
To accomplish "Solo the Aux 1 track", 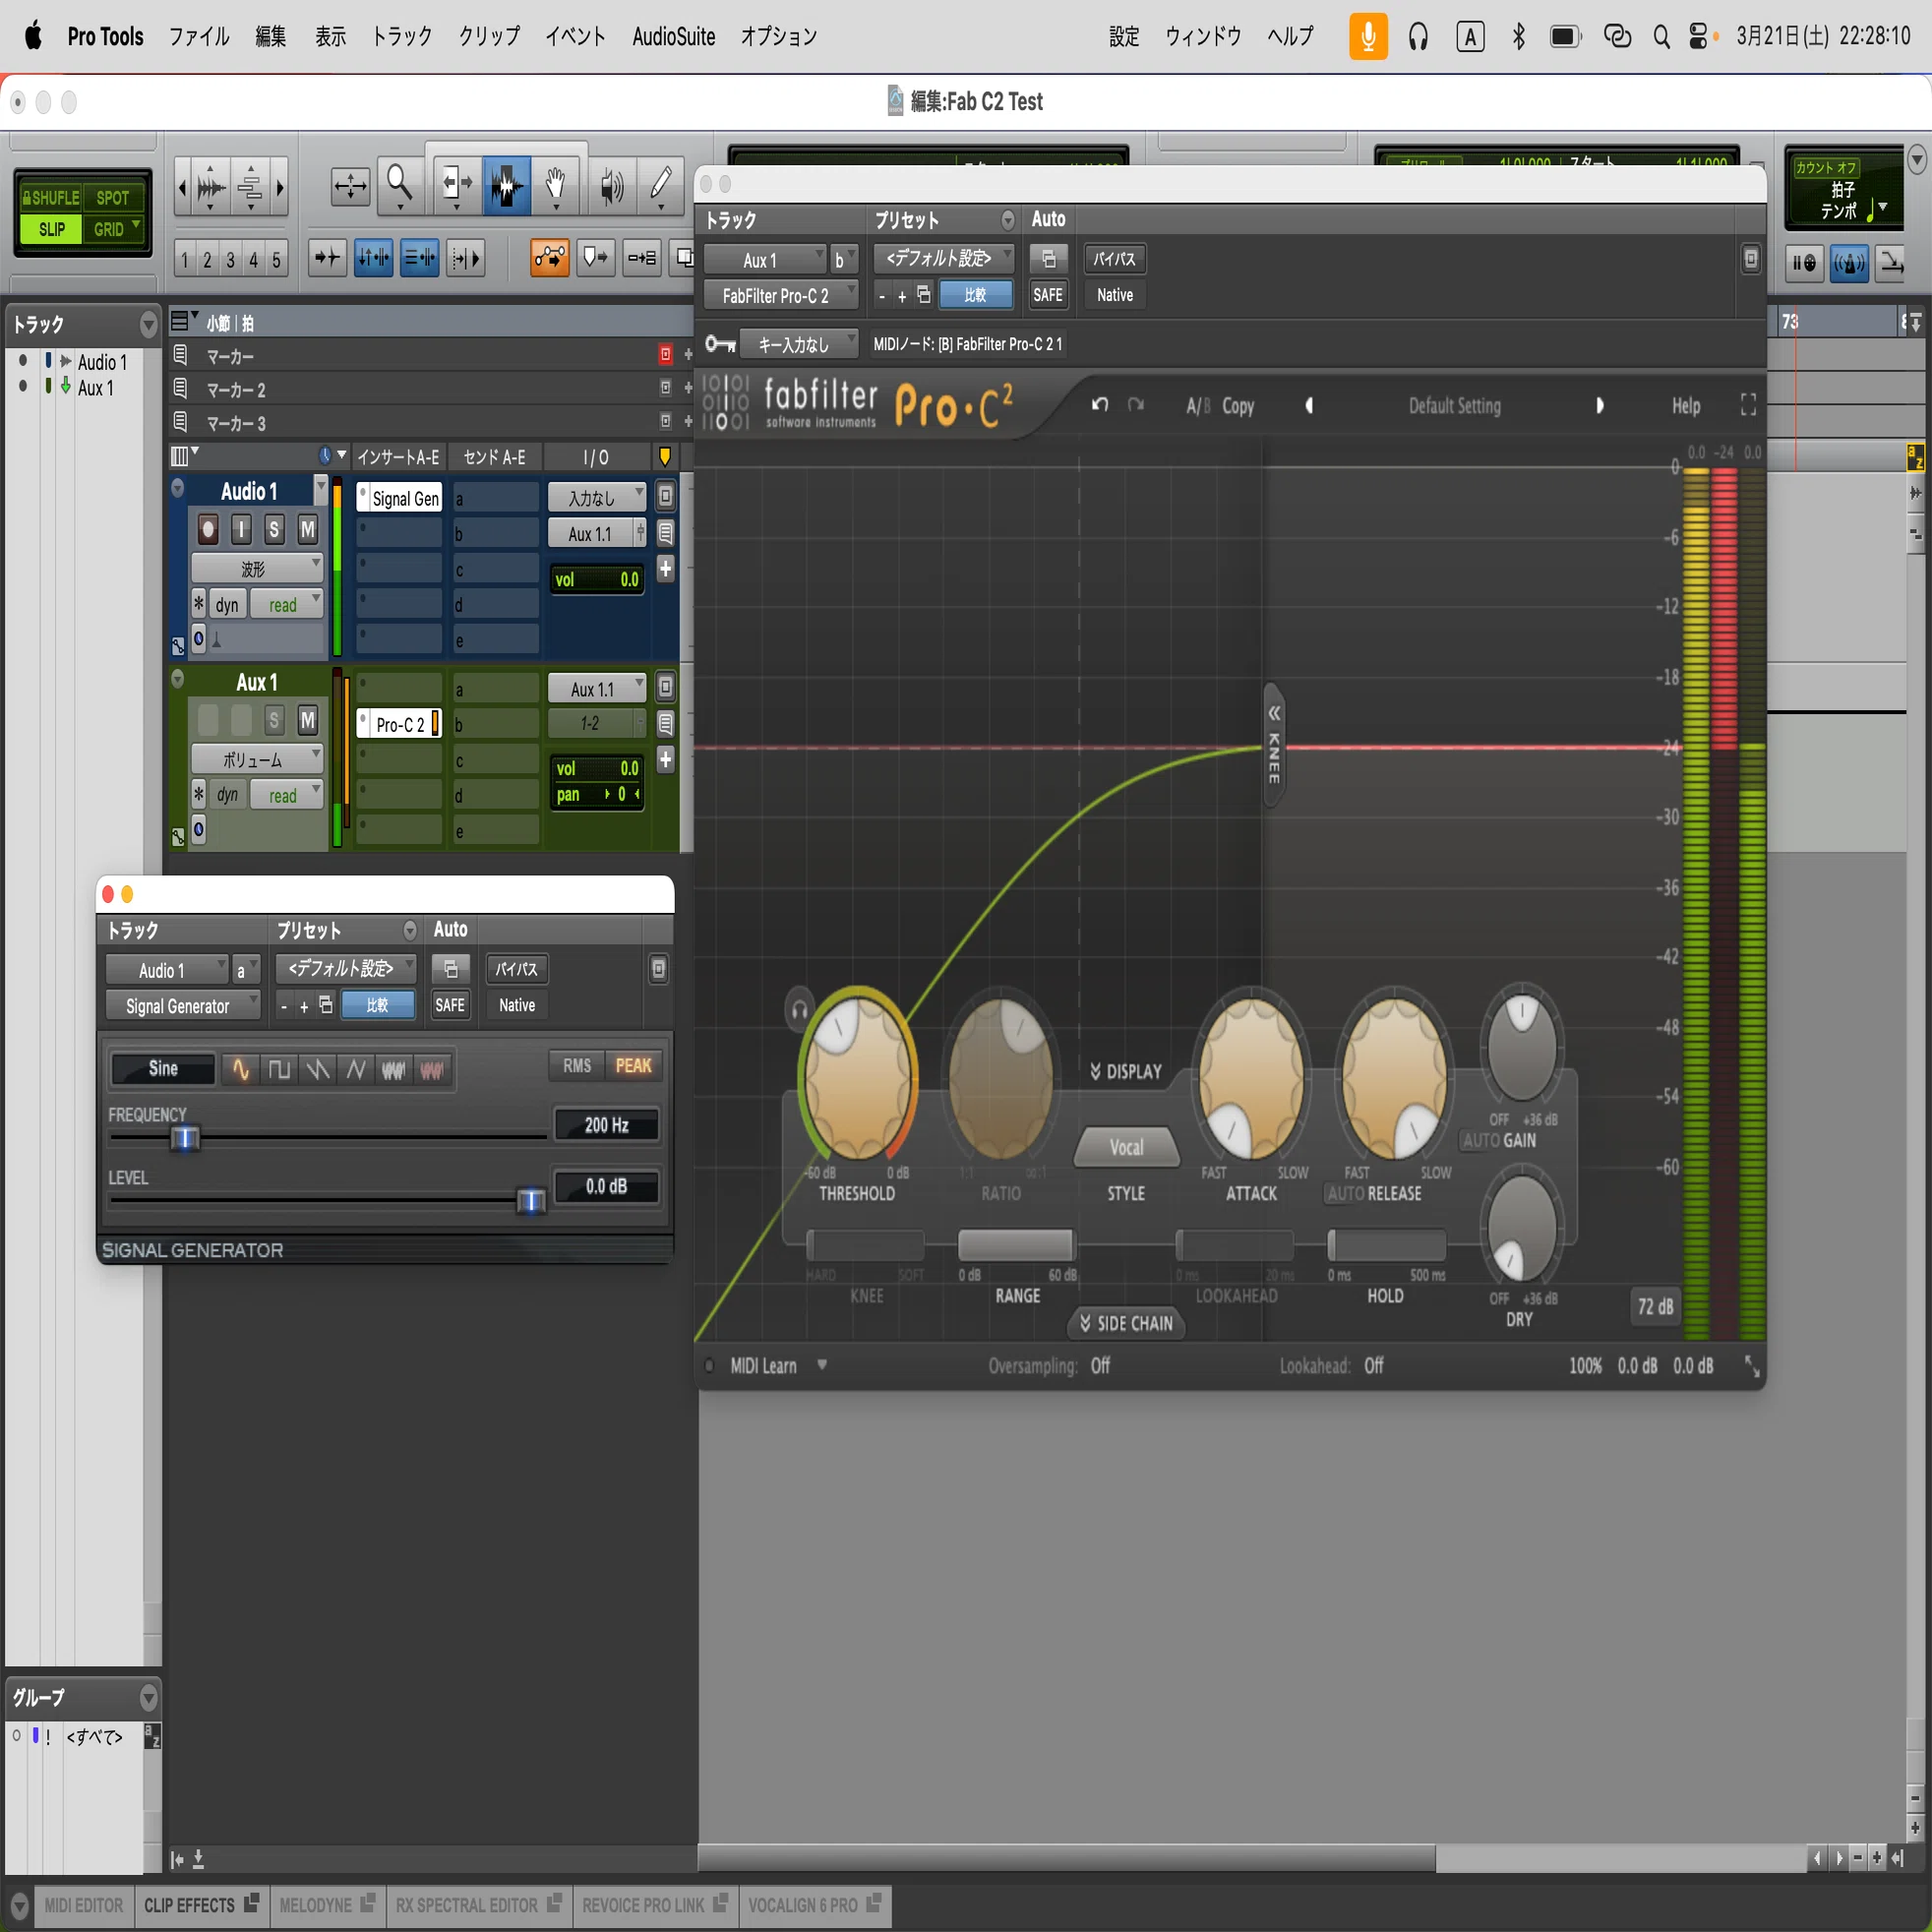I will pos(274,720).
